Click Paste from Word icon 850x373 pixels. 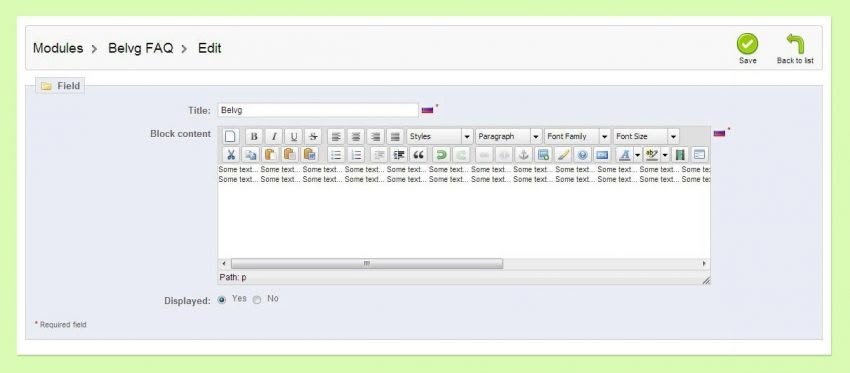310,155
